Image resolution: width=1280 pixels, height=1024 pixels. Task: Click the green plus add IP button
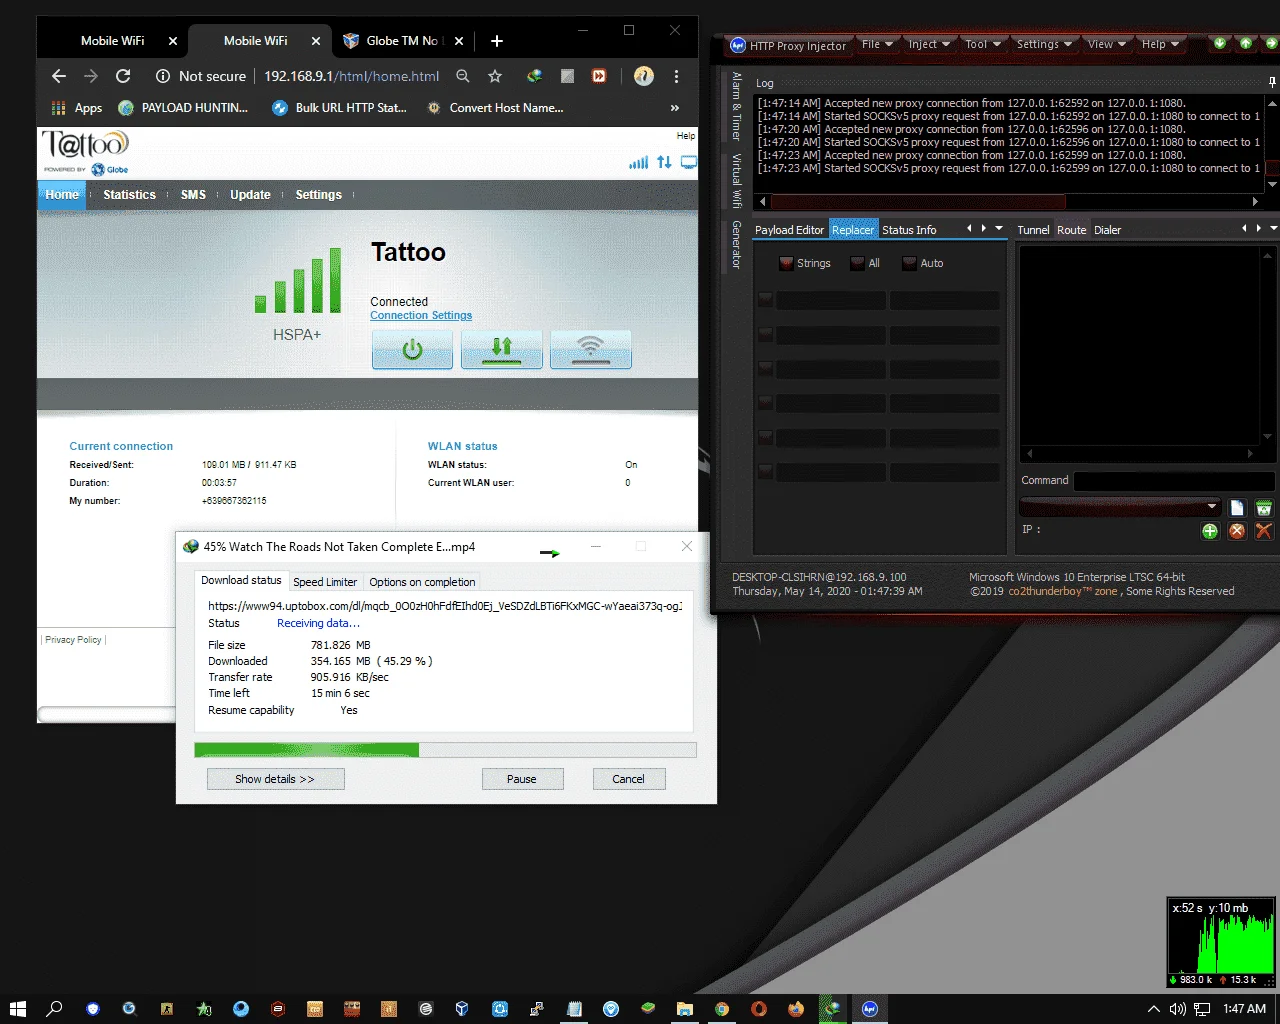[1210, 531]
